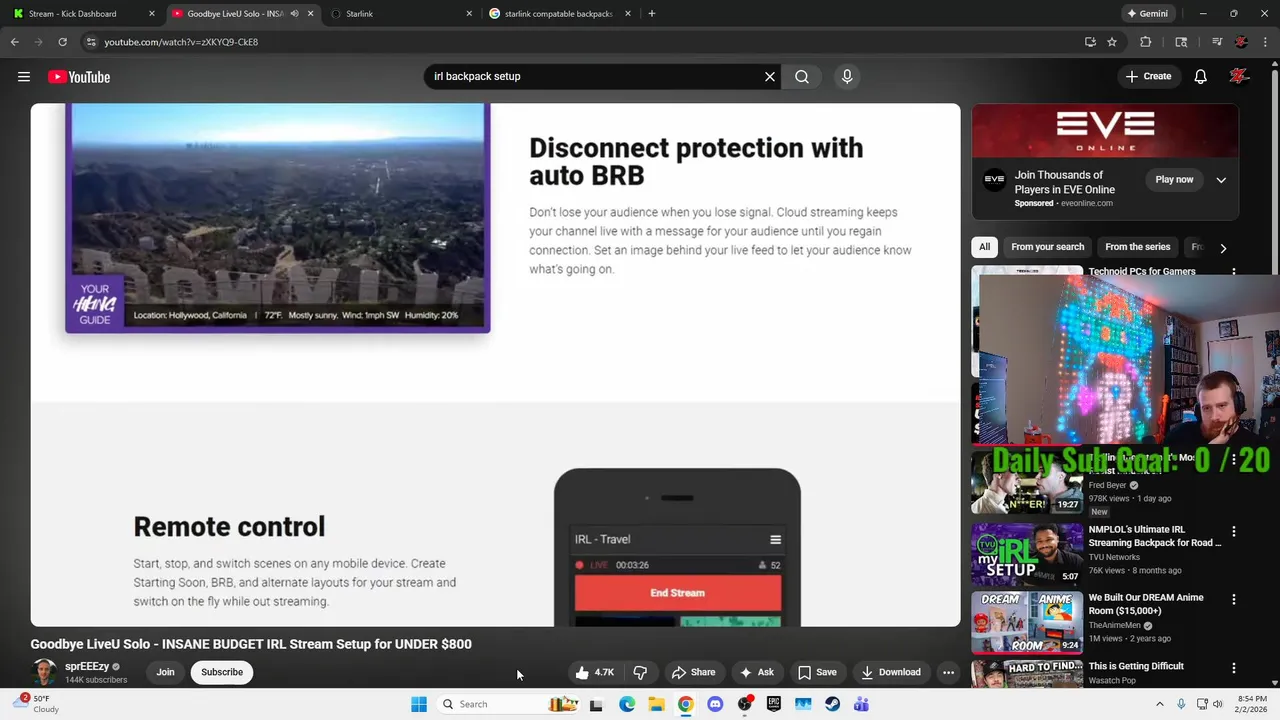The width and height of the screenshot is (1280, 720).
Task: Open the Gemini button in Chrome
Action: pyautogui.click(x=1147, y=14)
